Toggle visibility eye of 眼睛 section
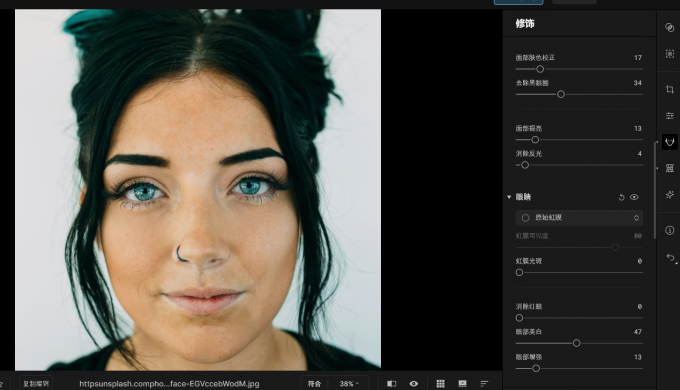Screen dimensions: 680x390 (x=634, y=197)
